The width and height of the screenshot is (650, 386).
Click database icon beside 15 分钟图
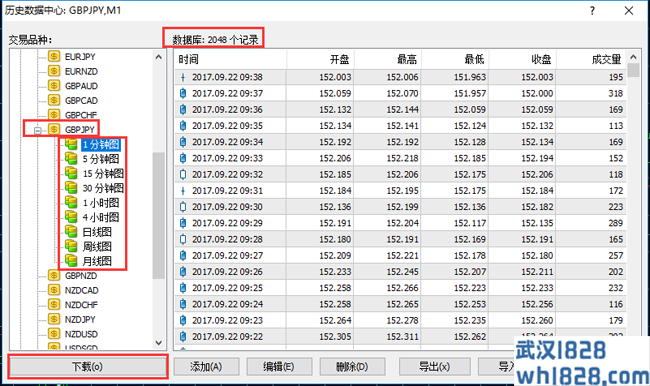coord(71,173)
